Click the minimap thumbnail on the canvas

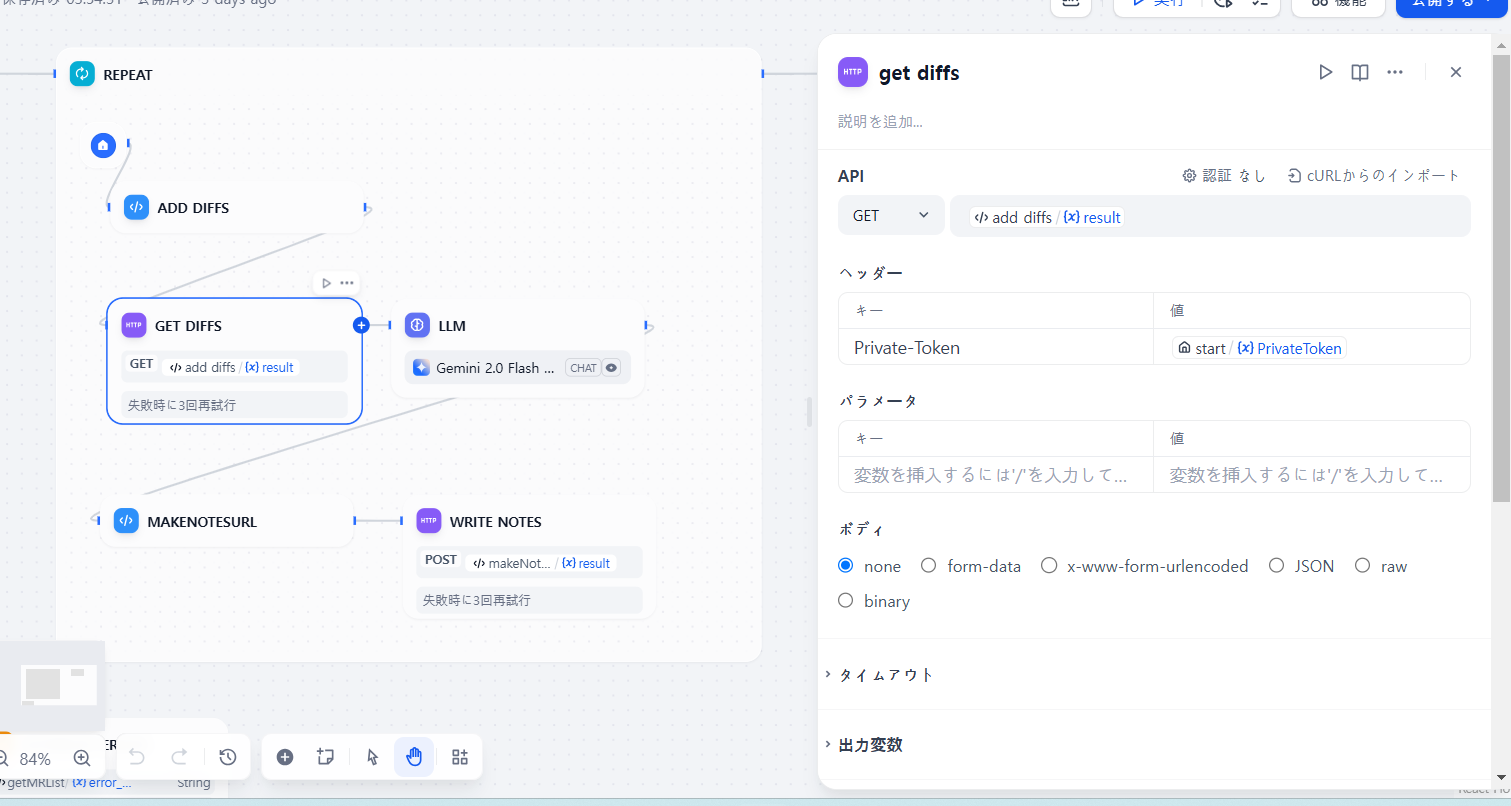tap(52, 685)
